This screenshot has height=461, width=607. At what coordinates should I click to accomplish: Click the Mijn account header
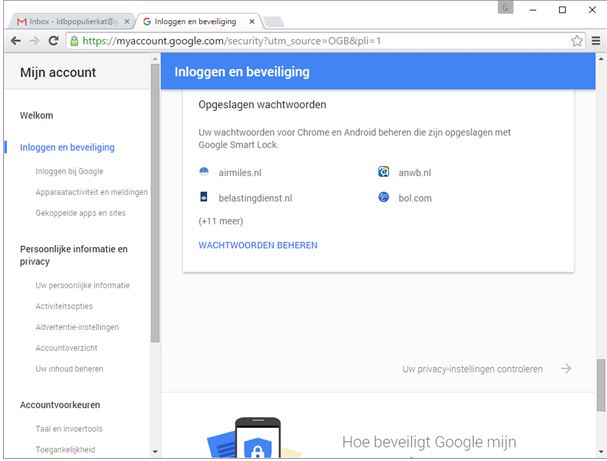click(x=58, y=72)
